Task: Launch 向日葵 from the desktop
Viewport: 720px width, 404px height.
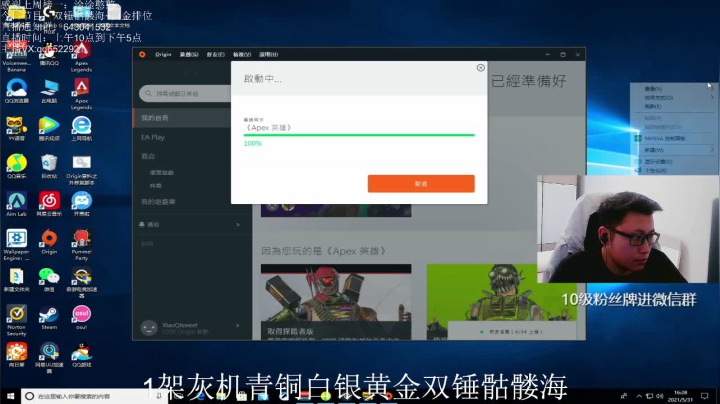Action: click(17, 355)
